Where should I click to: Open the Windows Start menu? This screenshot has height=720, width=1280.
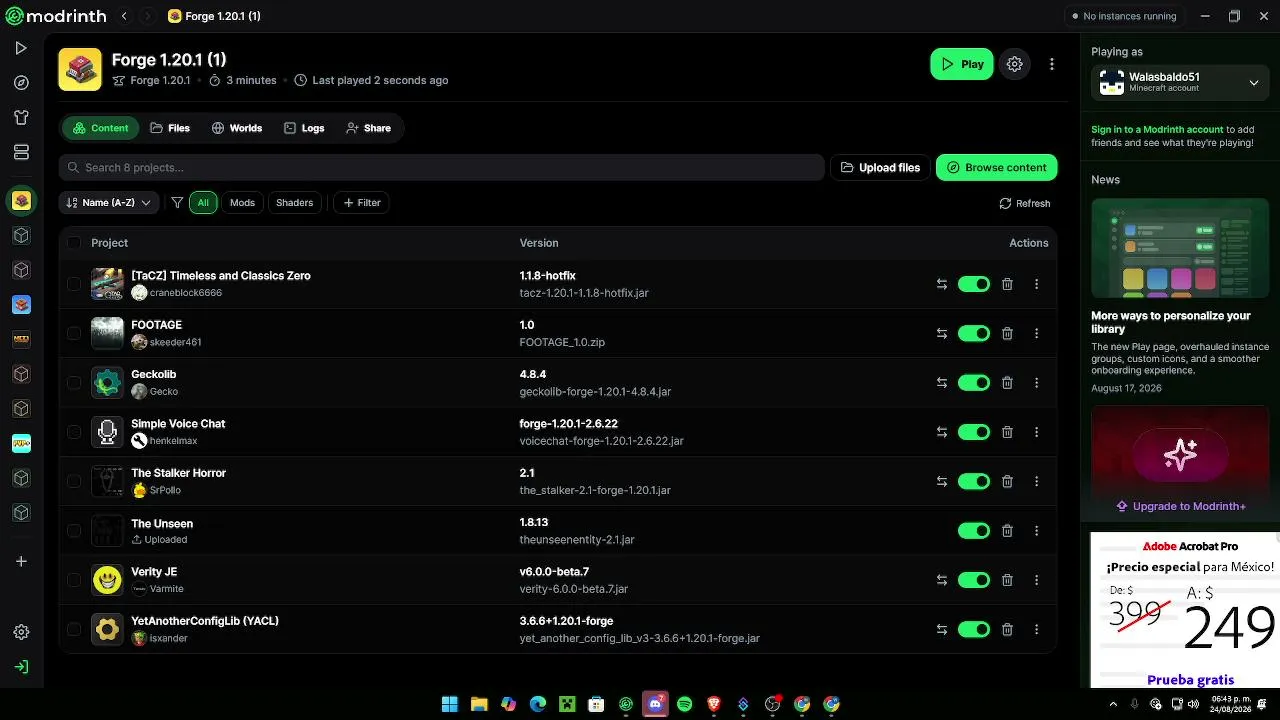pyautogui.click(x=450, y=704)
